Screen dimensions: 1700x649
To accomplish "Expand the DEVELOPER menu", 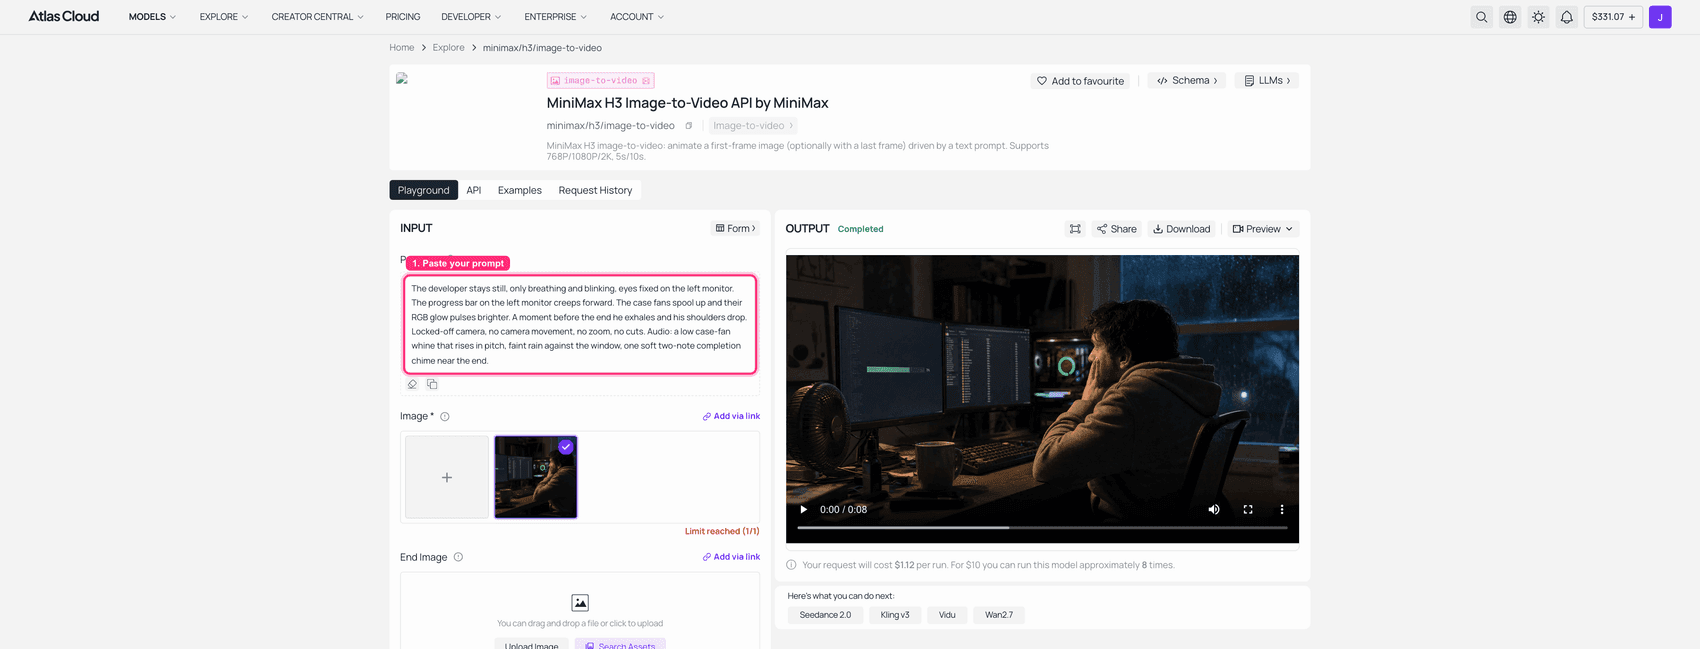I will [471, 17].
